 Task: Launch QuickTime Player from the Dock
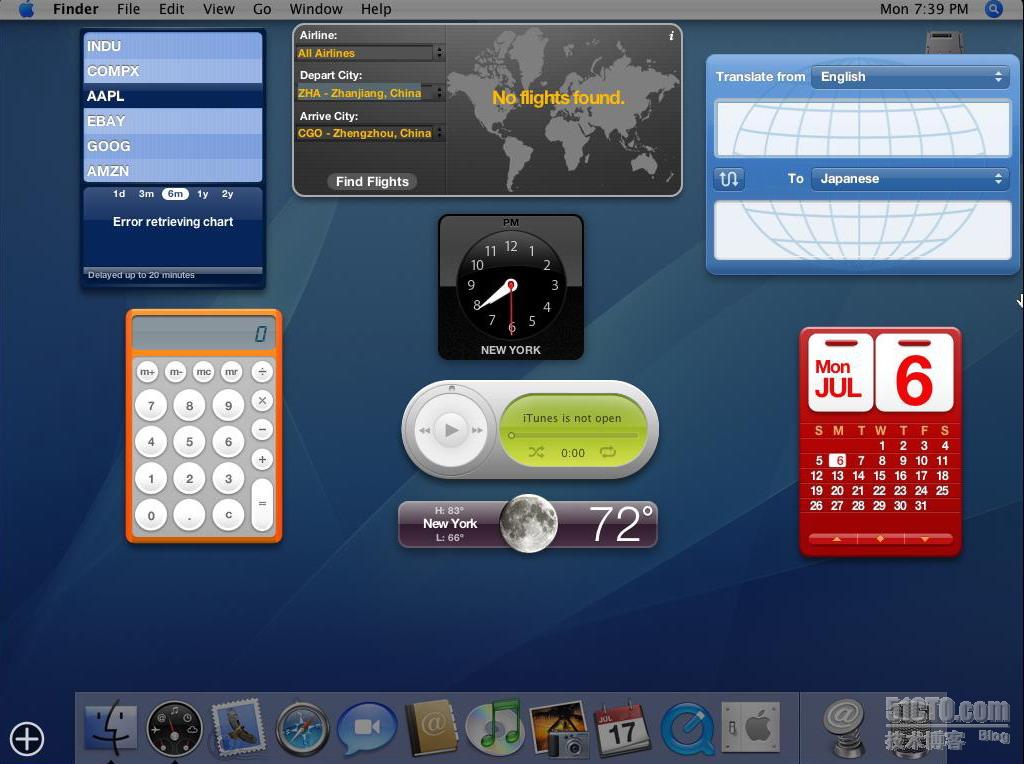click(687, 728)
